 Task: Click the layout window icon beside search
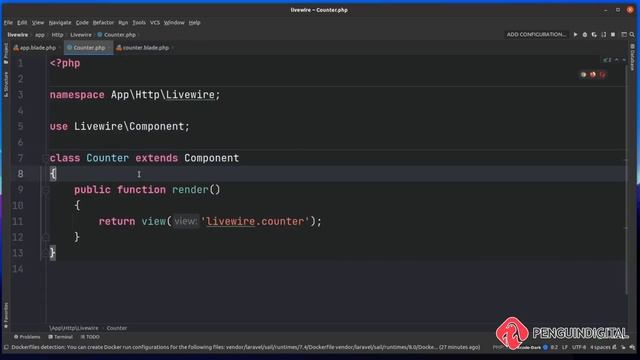click(624, 35)
